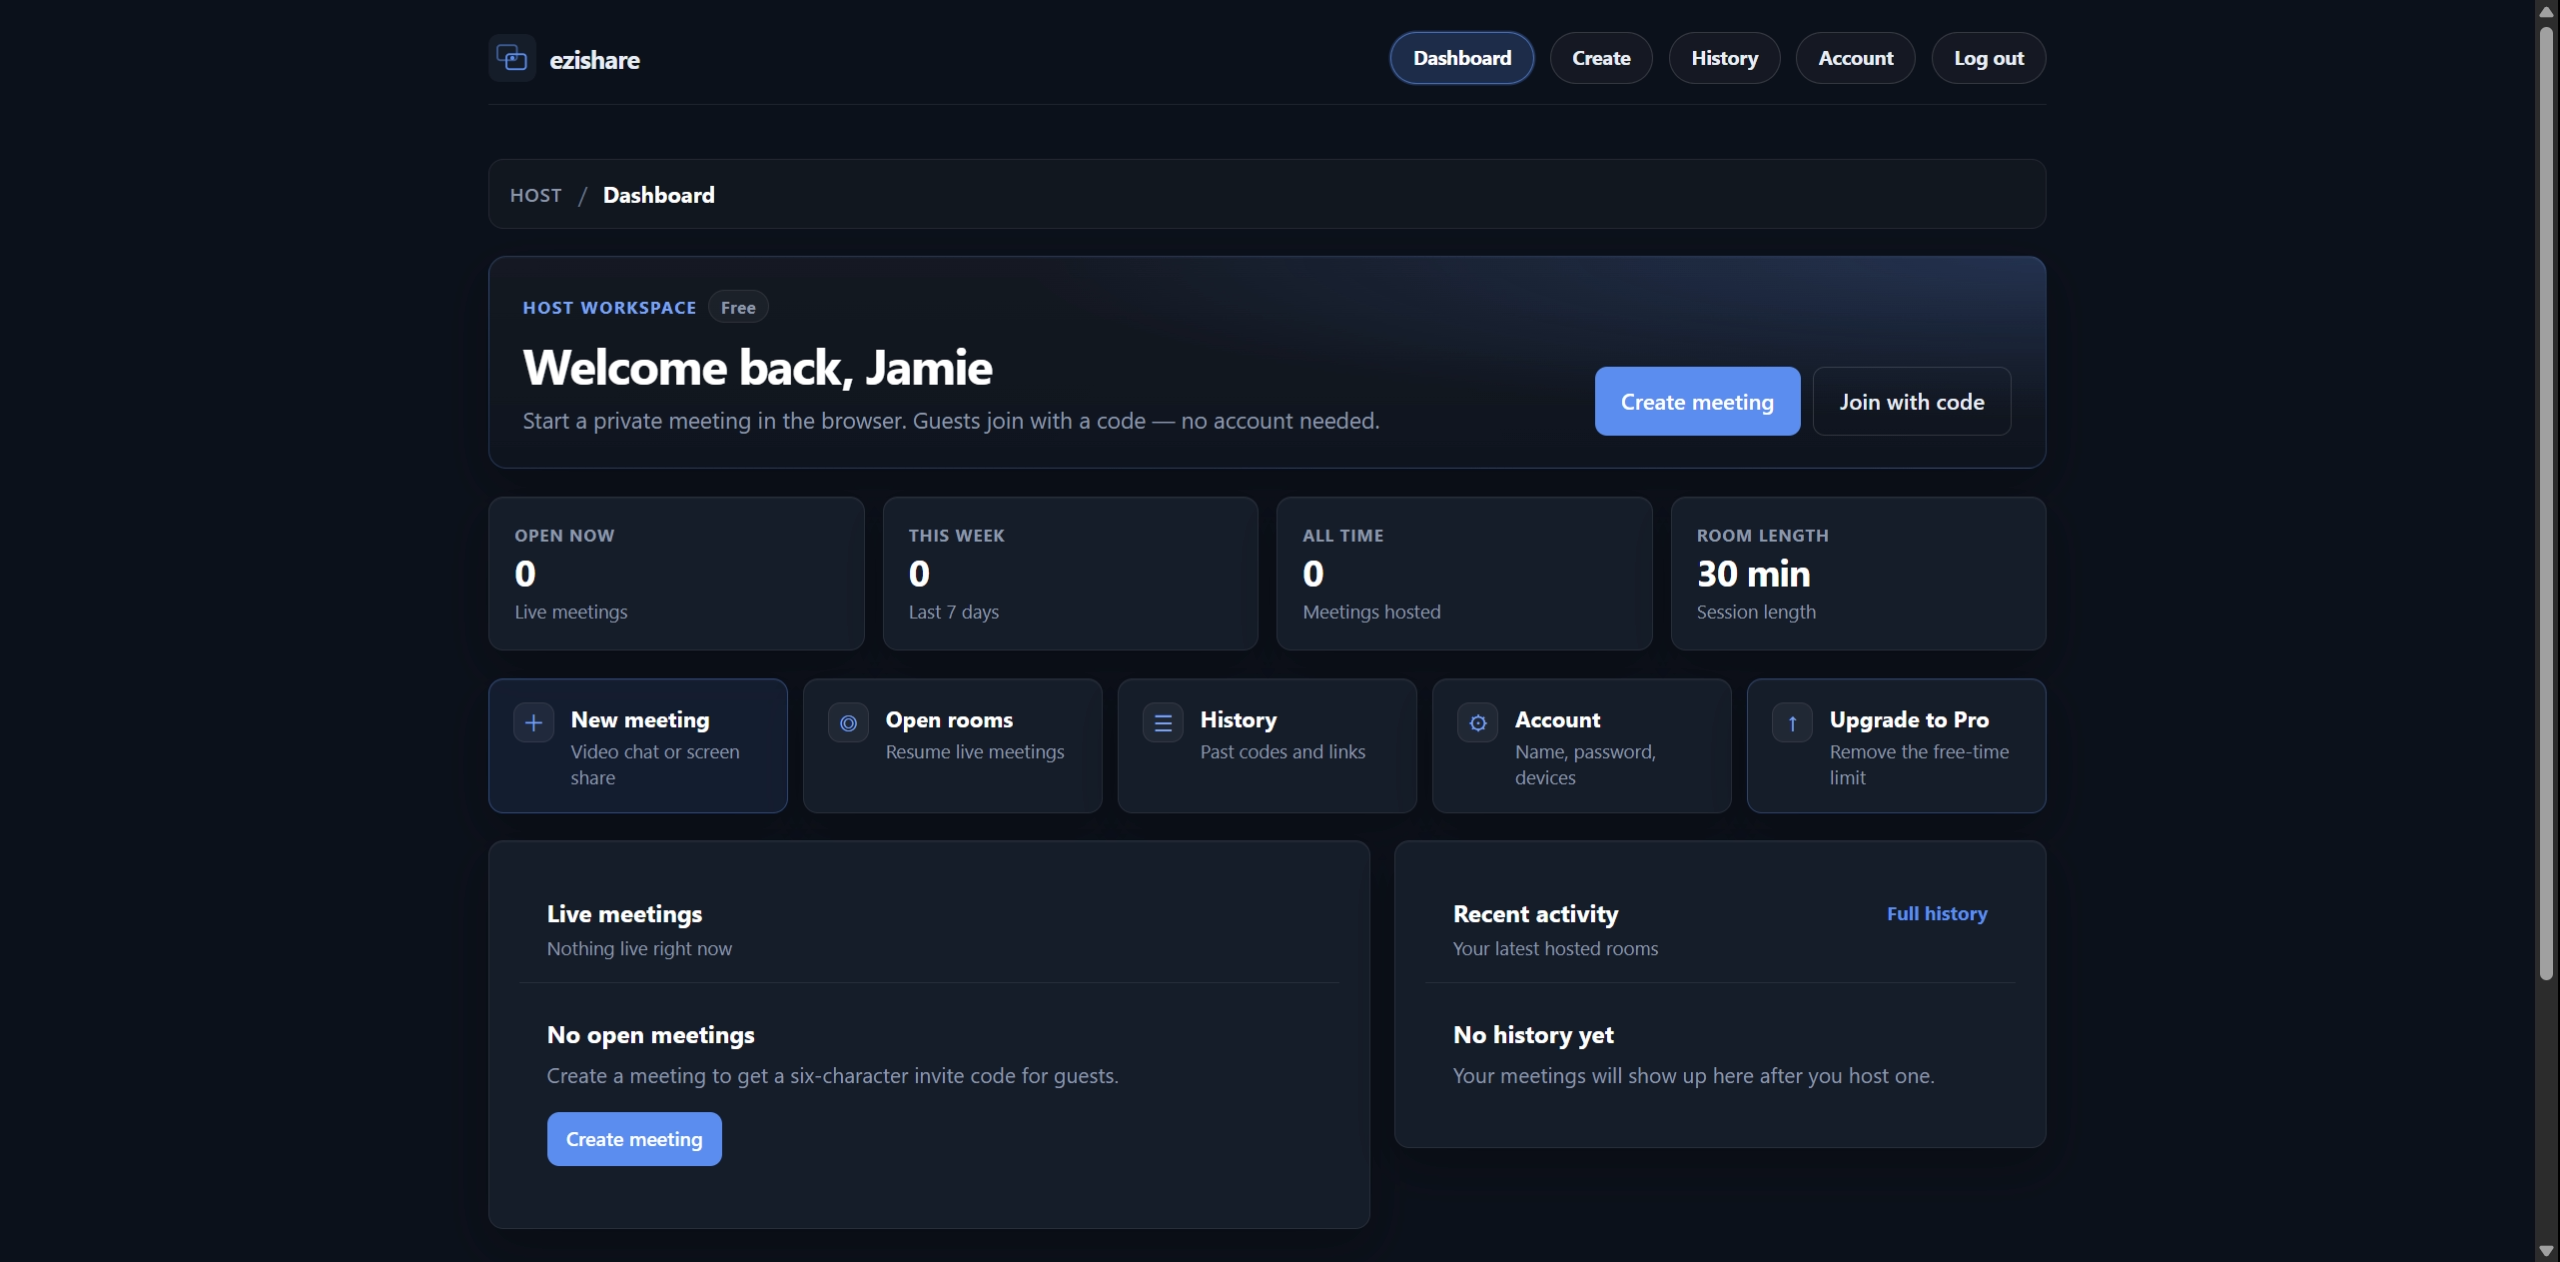The width and height of the screenshot is (2560, 1262).
Task: Click the Live meetings section heading
Action: (x=624, y=914)
